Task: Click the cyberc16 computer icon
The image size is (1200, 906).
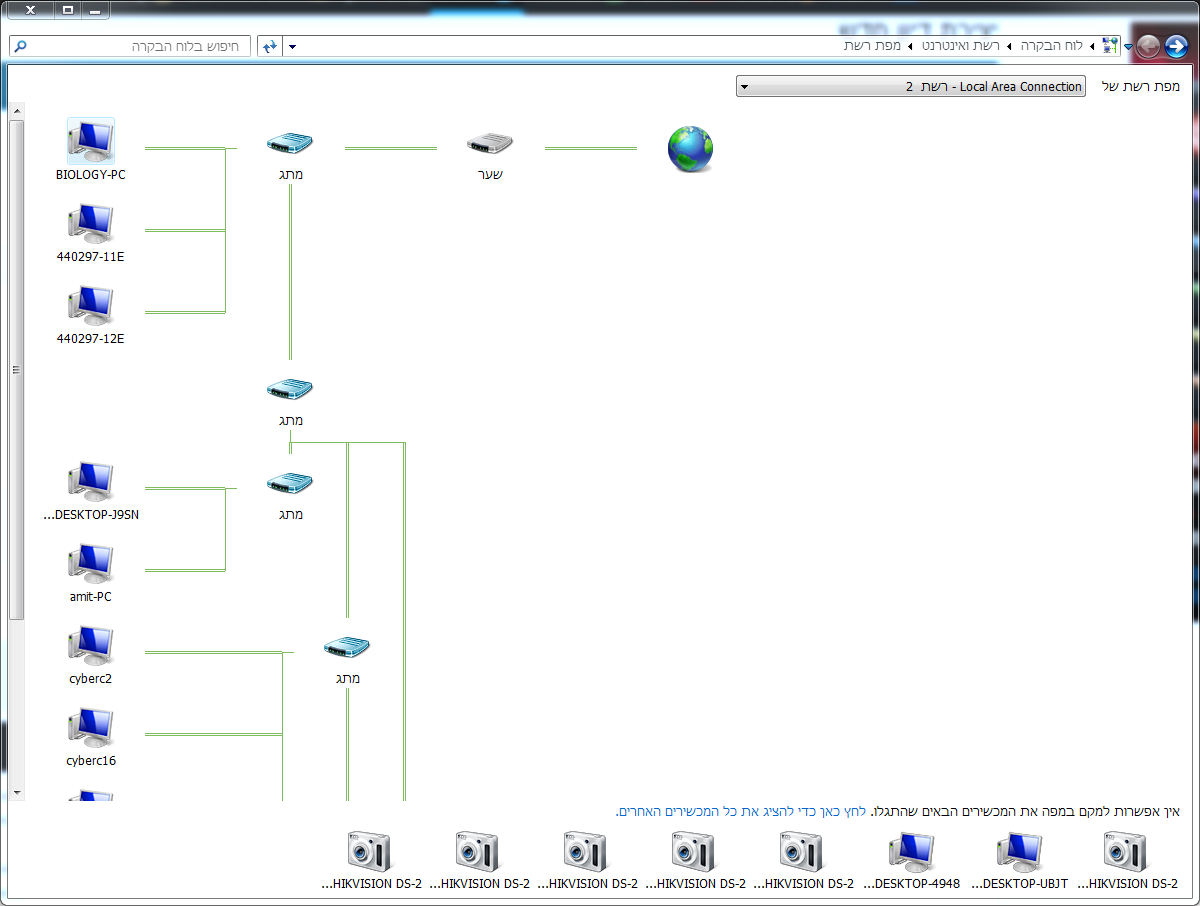Action: pyautogui.click(x=91, y=729)
